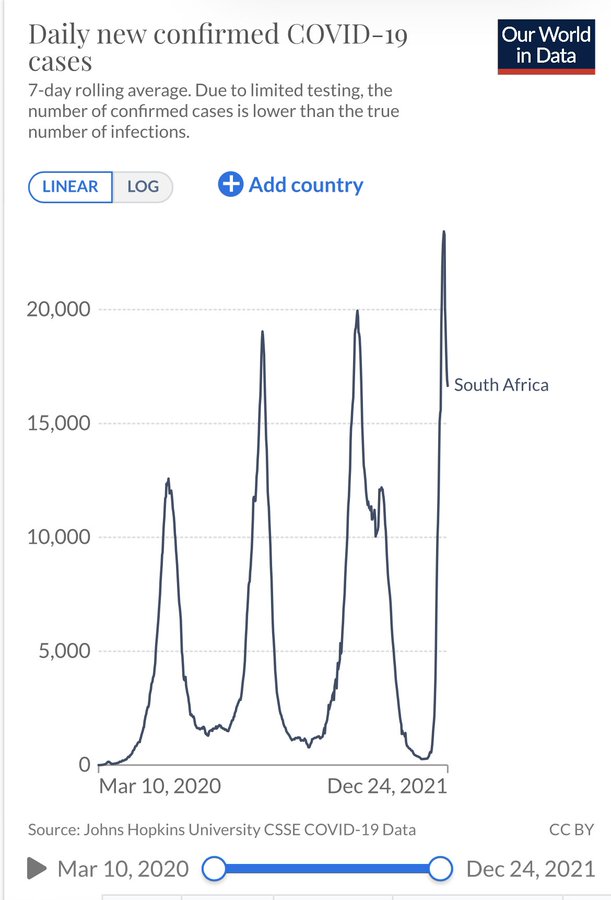Click the Dec 24, 2021 x-axis label
The height and width of the screenshot is (900, 611).
[387, 786]
